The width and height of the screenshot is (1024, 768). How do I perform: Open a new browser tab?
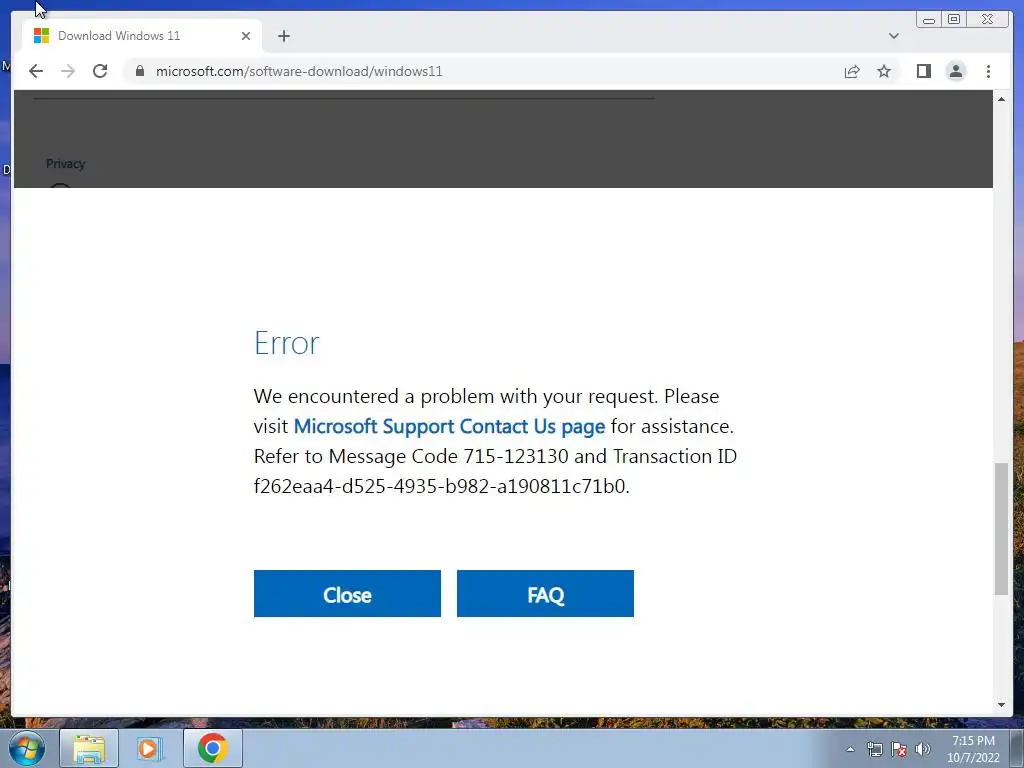click(x=283, y=36)
